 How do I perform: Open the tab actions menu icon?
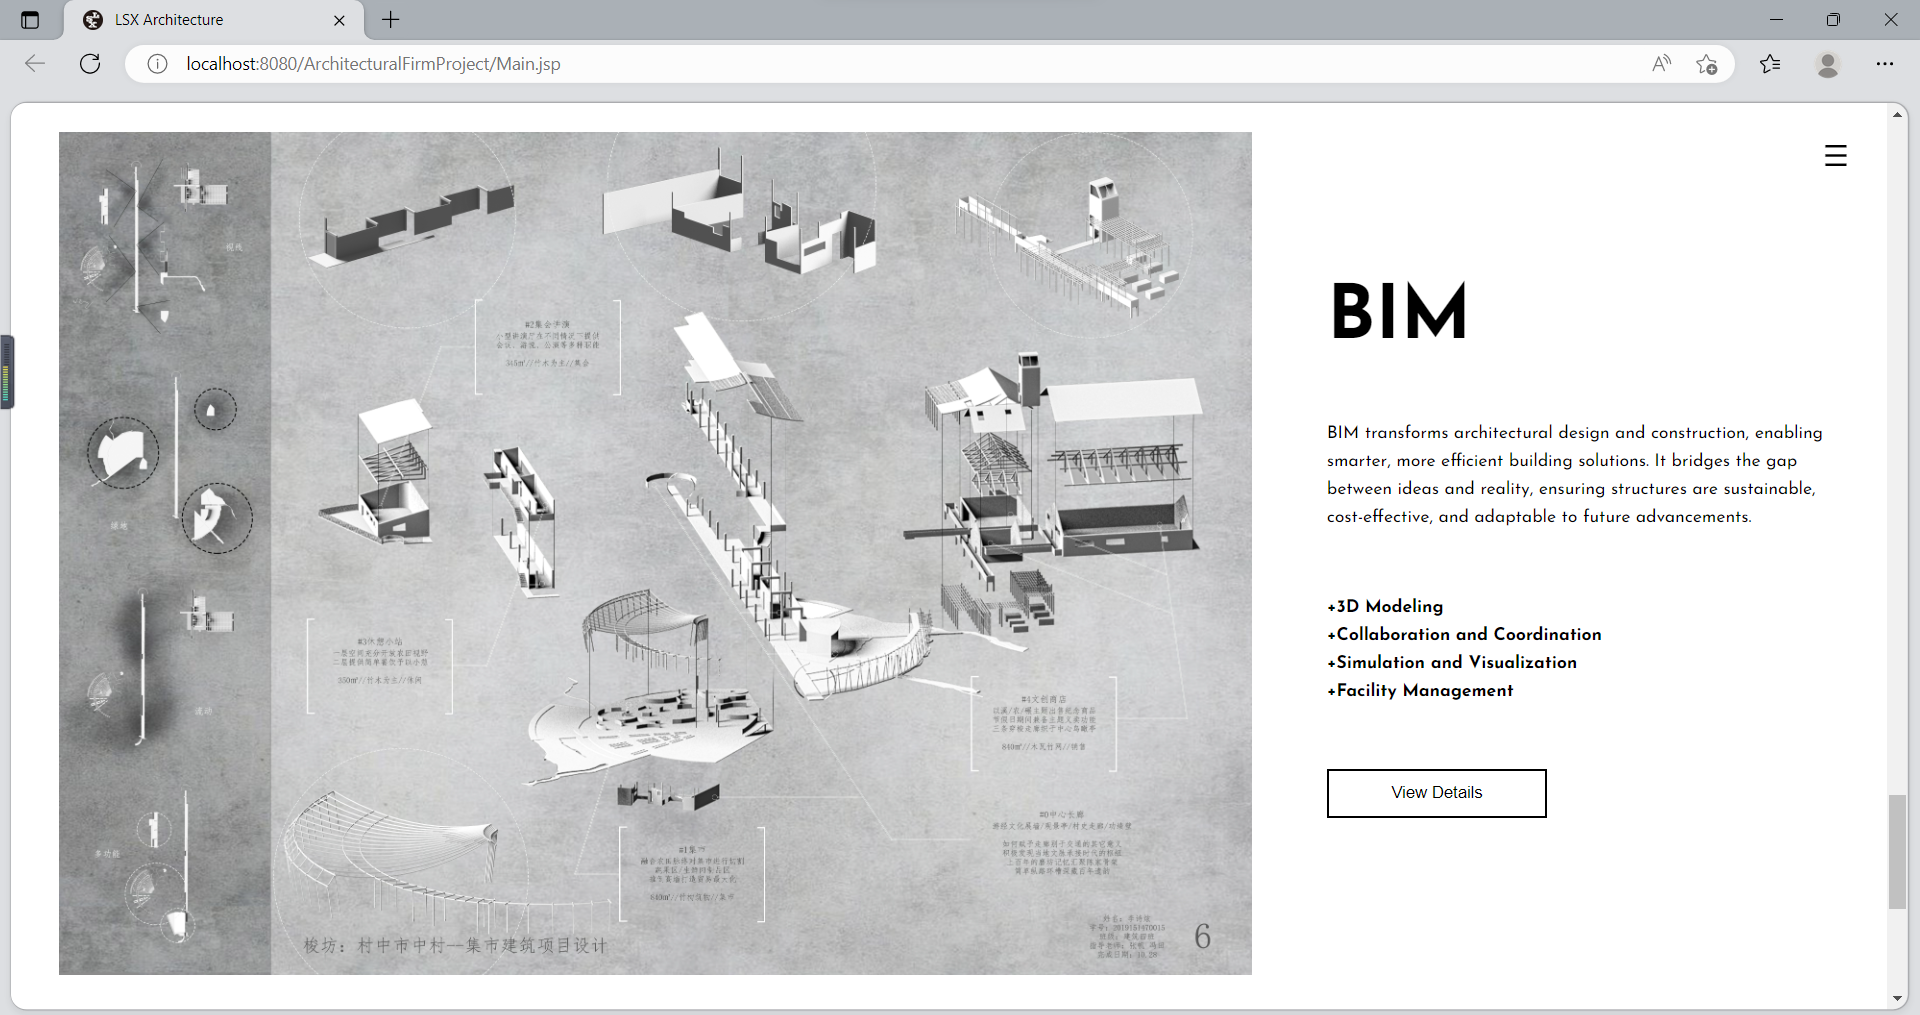pyautogui.click(x=30, y=20)
